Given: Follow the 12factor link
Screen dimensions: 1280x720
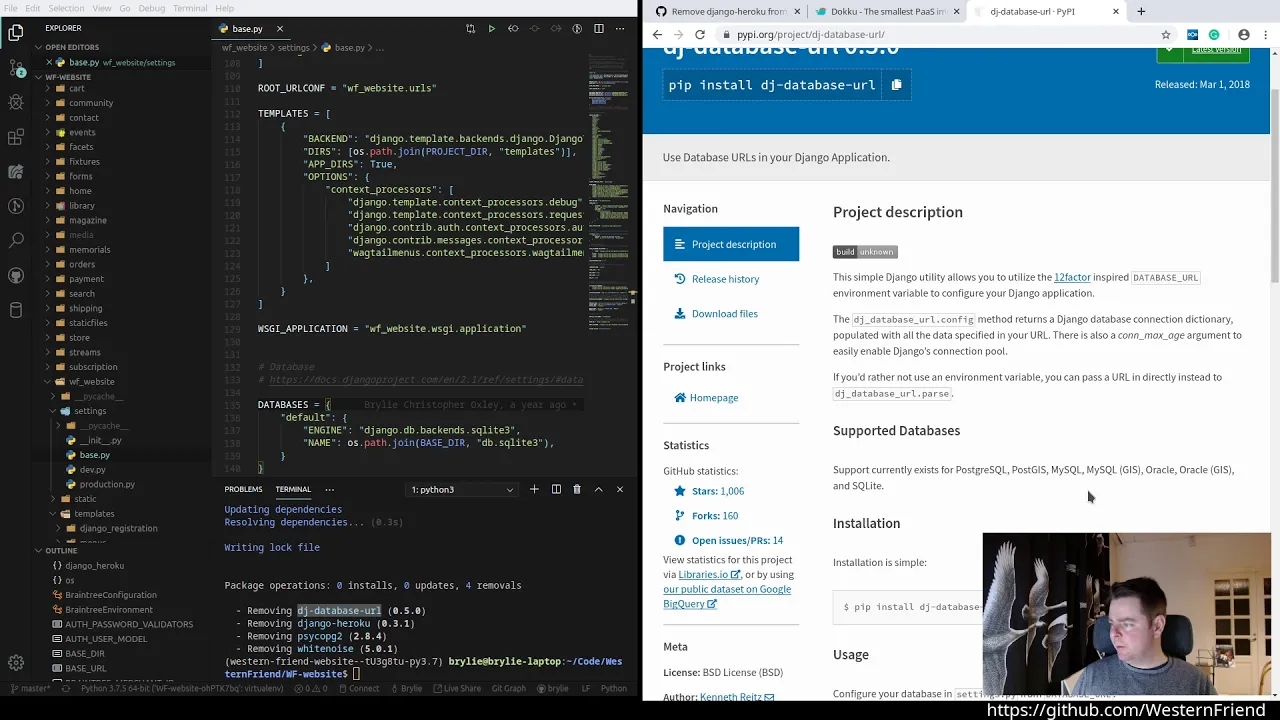Looking at the screenshot, I should click(x=1072, y=277).
